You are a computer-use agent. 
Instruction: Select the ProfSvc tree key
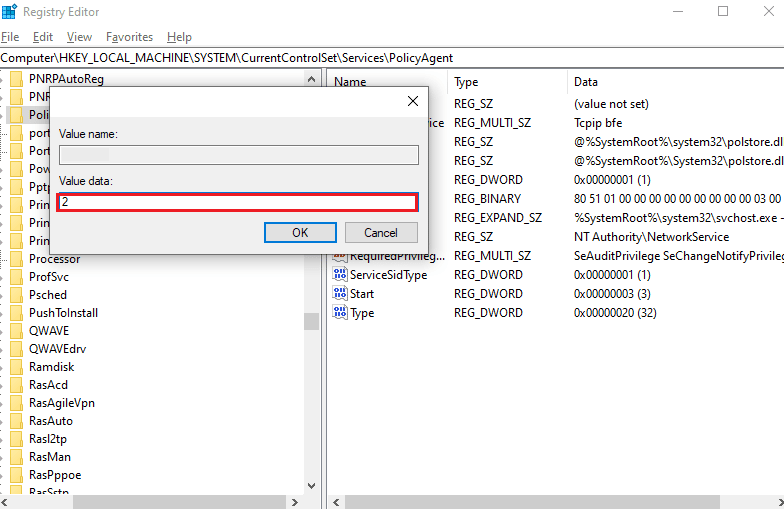(49, 277)
